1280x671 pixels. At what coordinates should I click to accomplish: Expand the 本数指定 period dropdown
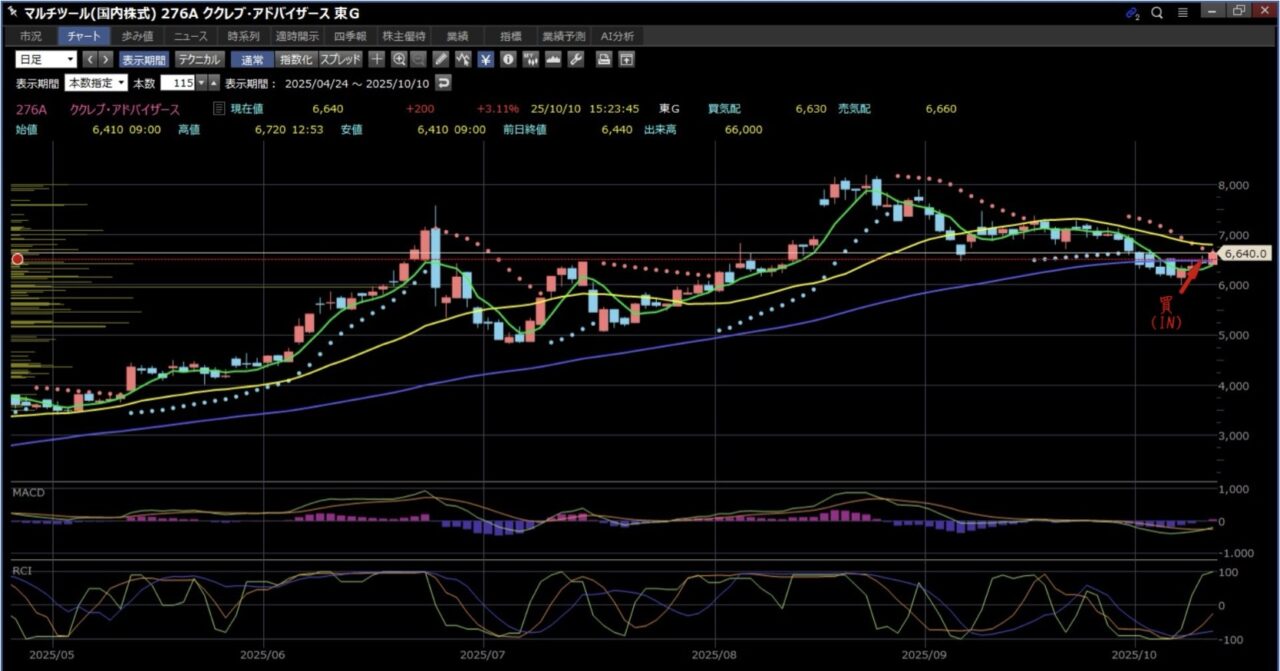pos(97,83)
